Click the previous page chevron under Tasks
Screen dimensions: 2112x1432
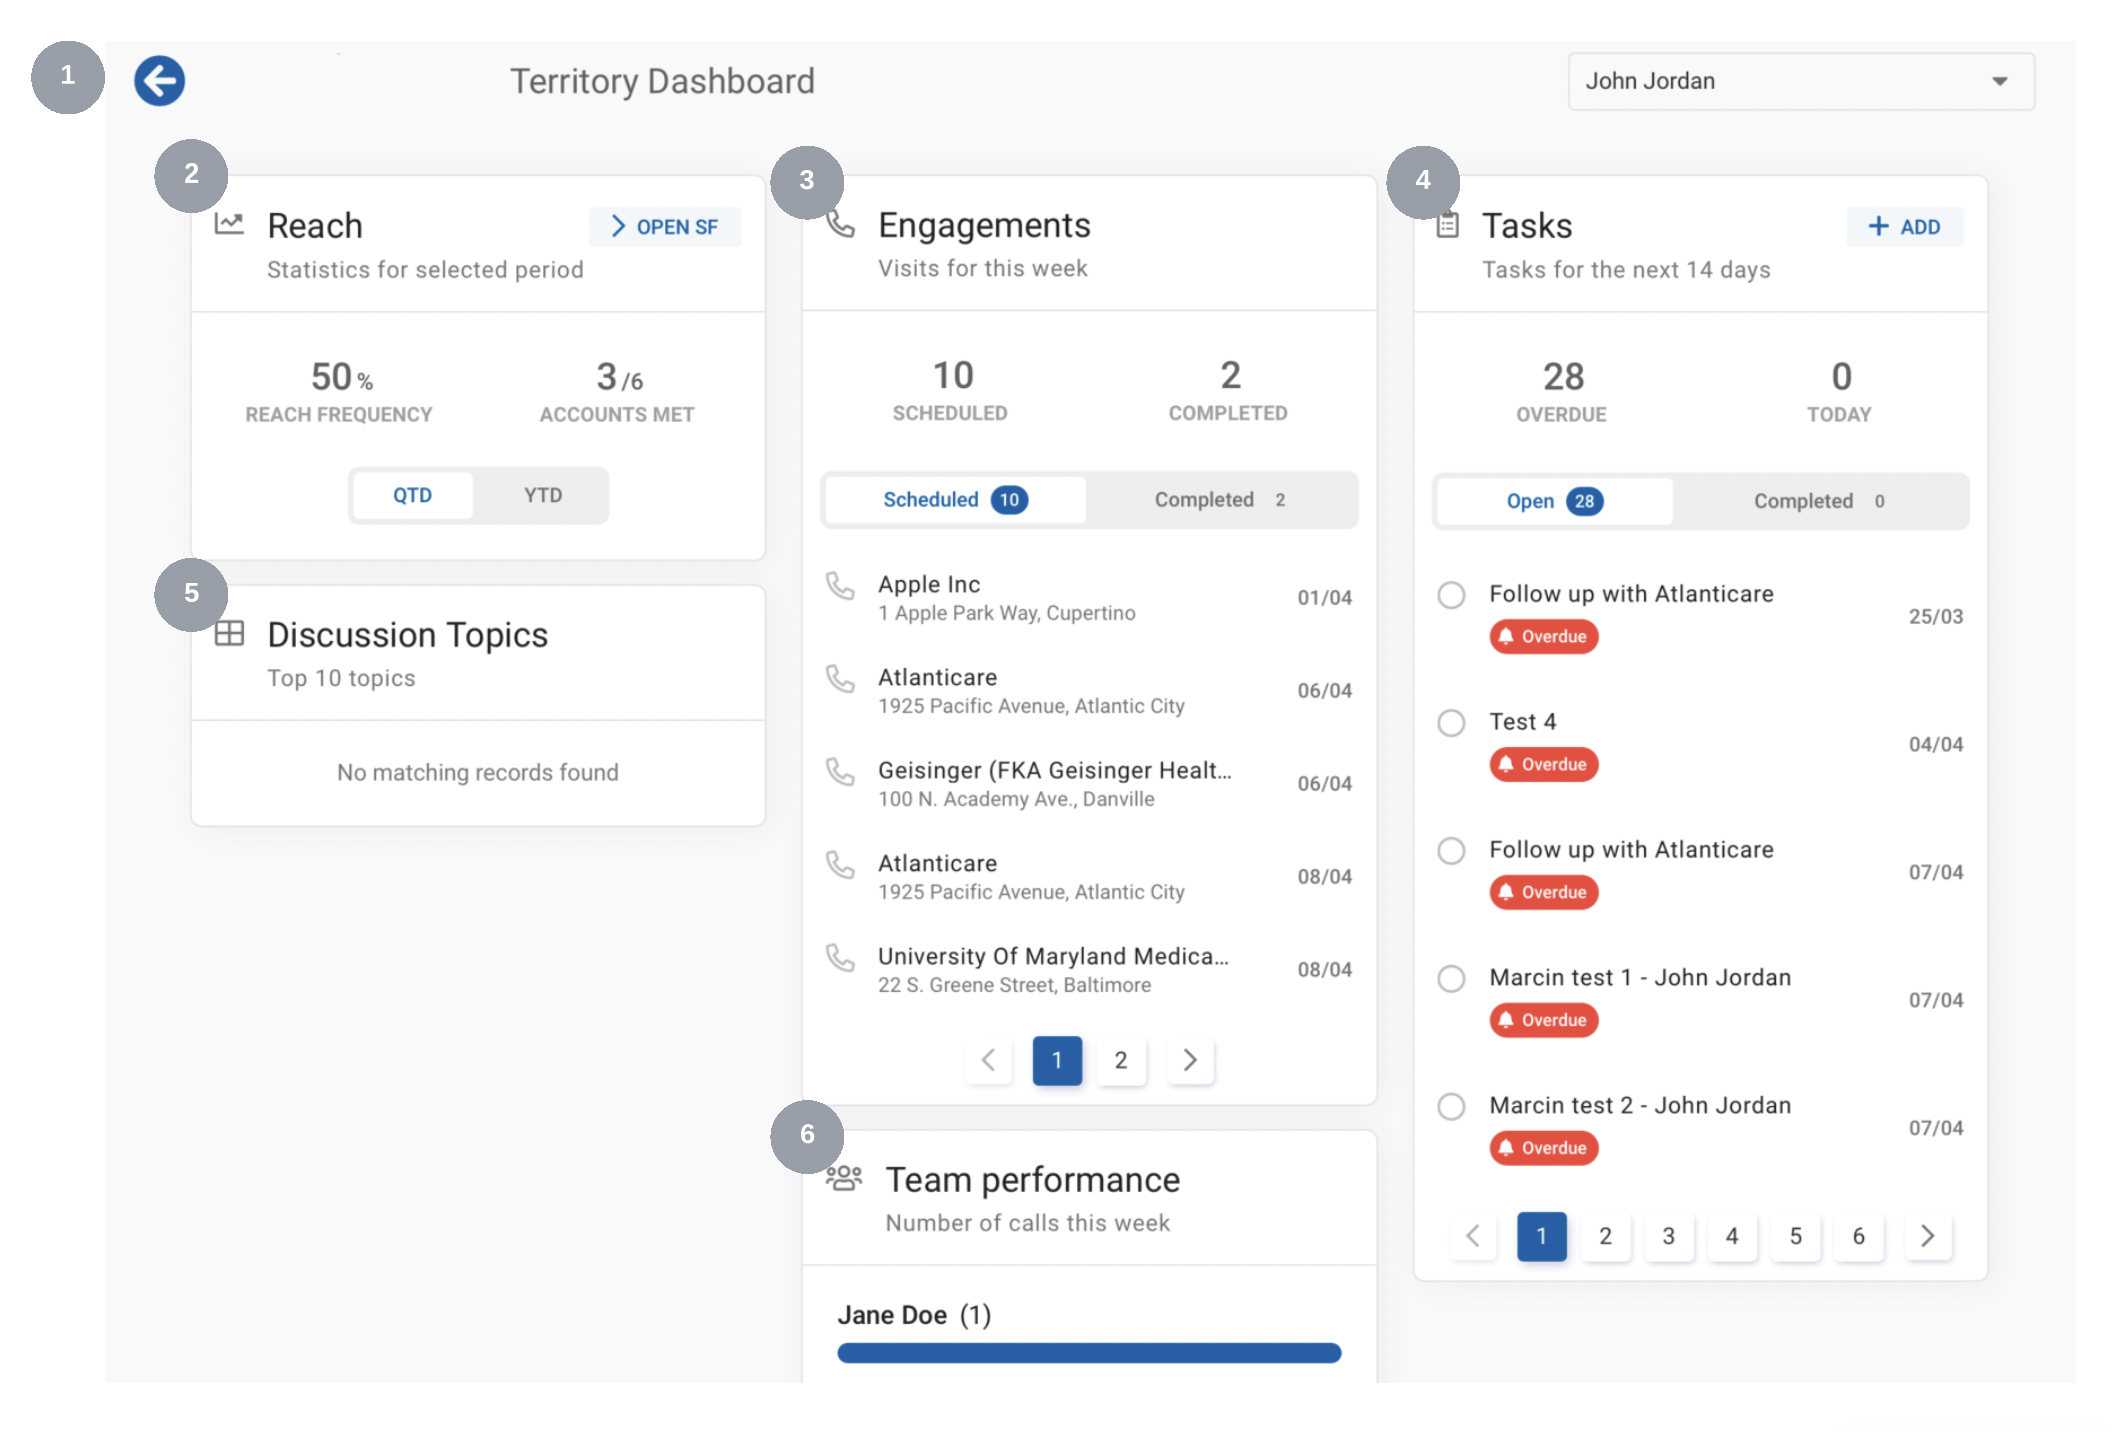tap(1472, 1236)
